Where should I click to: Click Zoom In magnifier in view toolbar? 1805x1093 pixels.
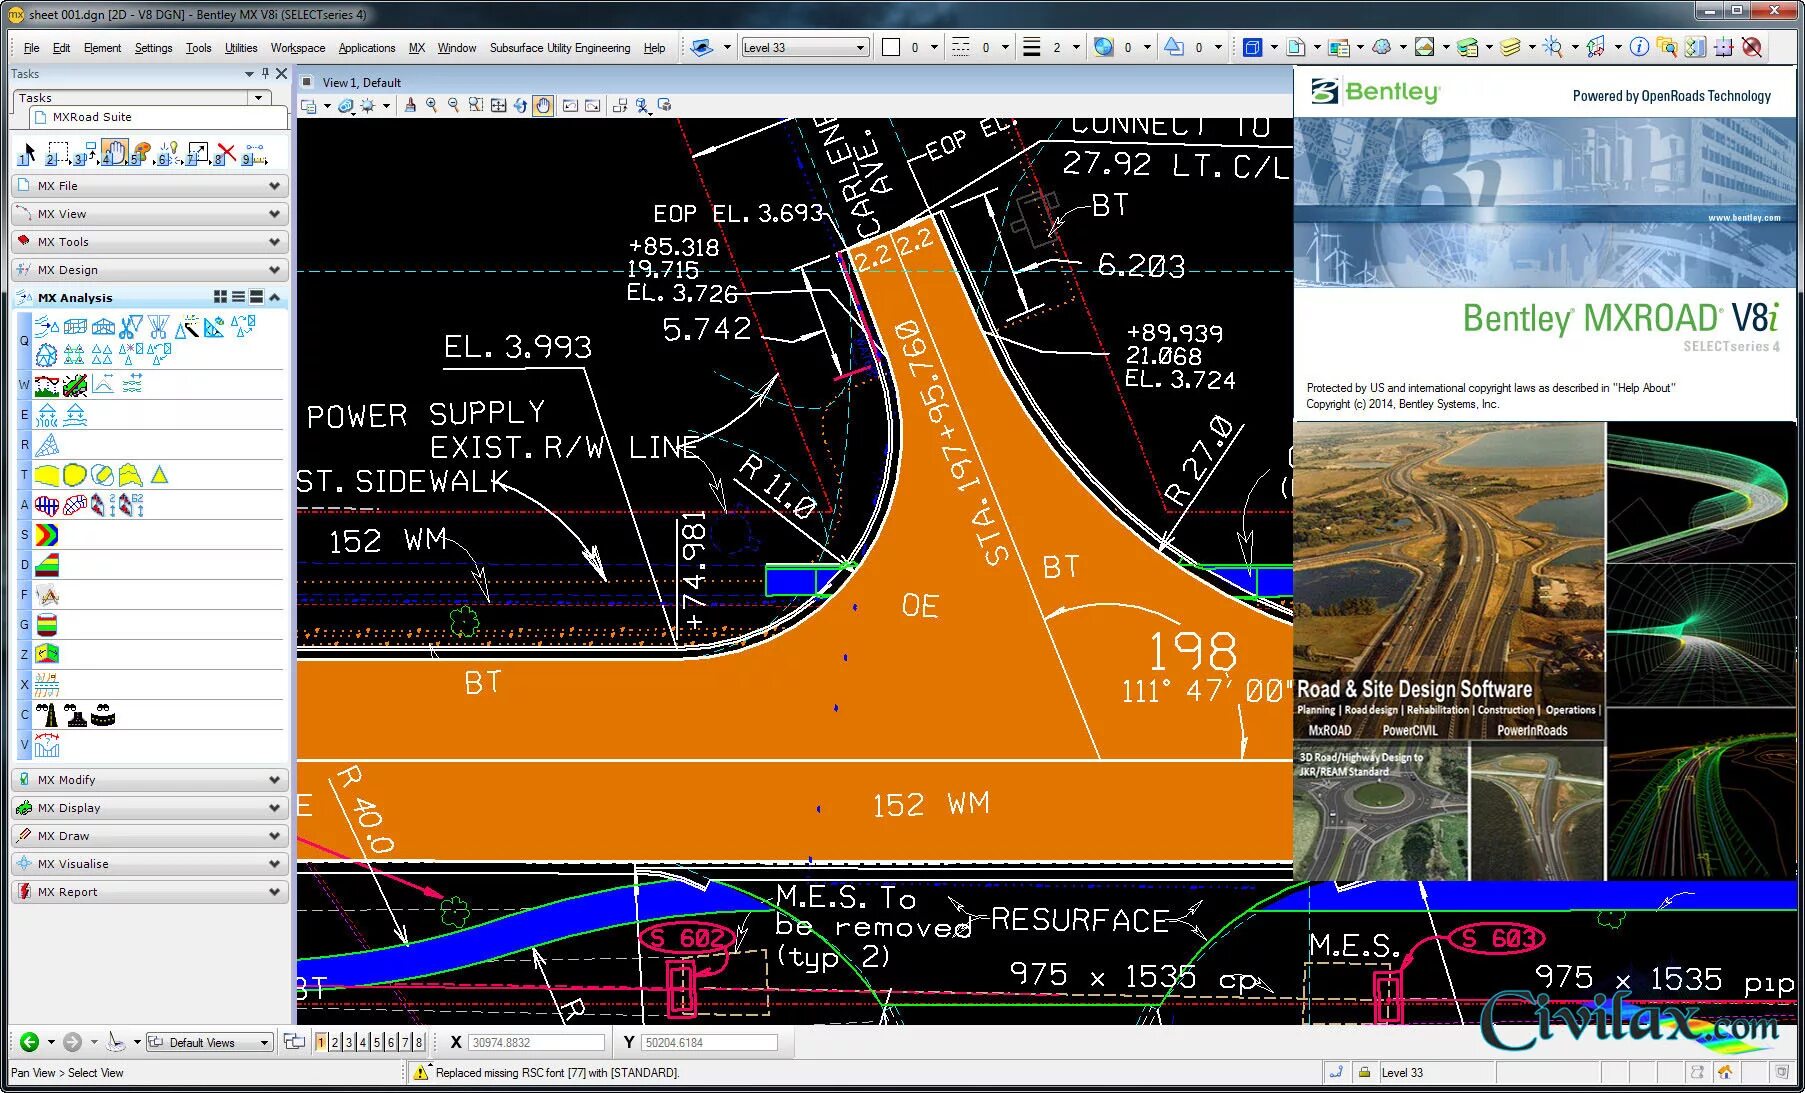432,105
